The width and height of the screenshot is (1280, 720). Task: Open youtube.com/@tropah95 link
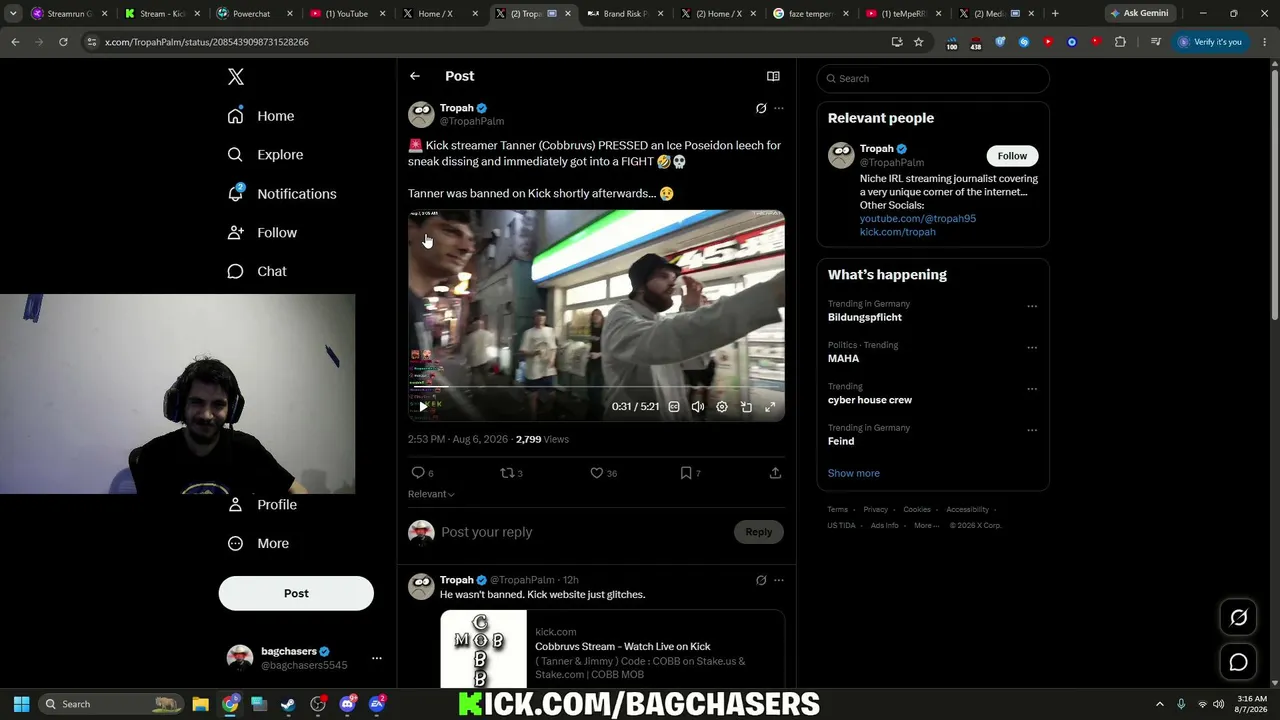pos(918,219)
